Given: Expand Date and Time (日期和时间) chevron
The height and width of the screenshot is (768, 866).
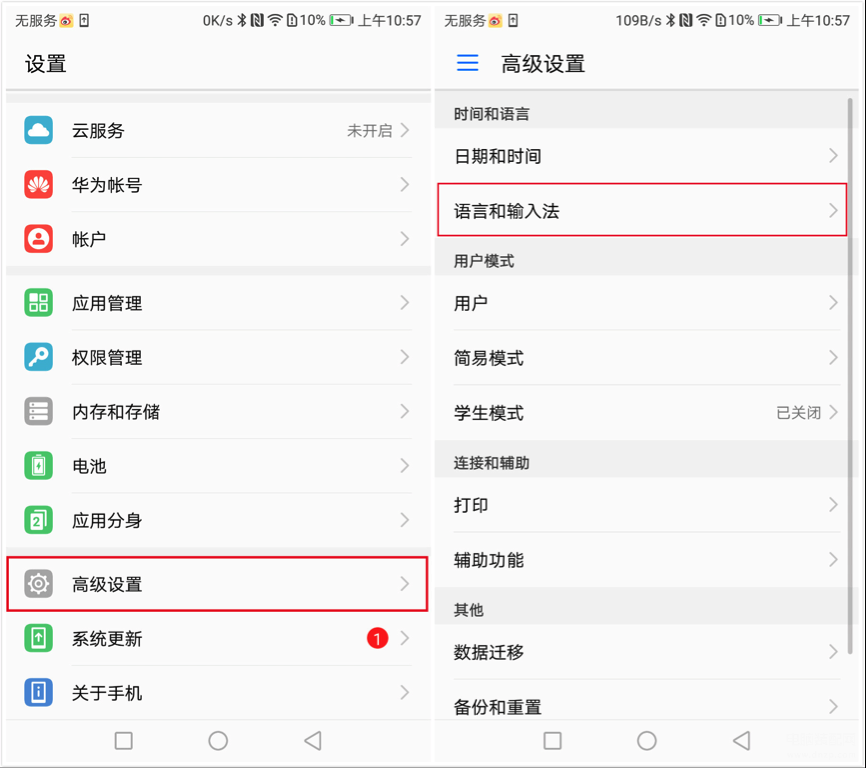Looking at the screenshot, I should pos(833,156).
